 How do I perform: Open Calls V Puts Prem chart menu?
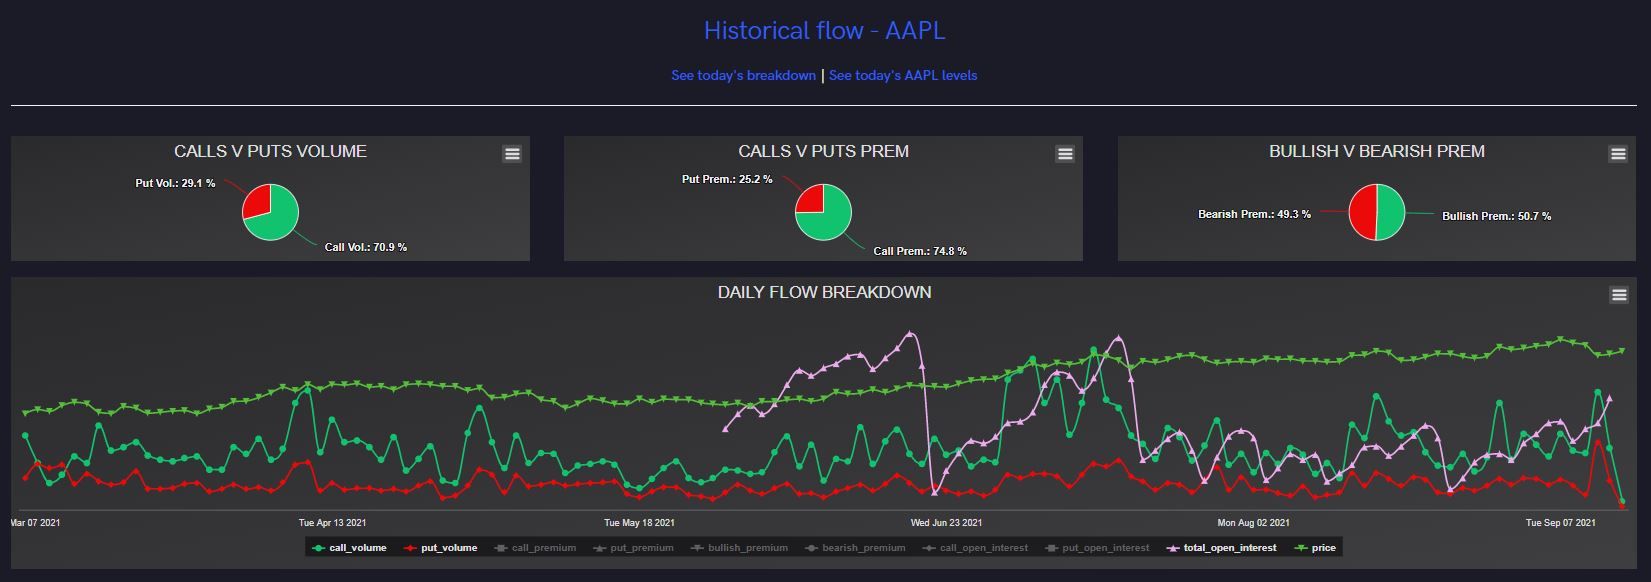pos(1065,154)
